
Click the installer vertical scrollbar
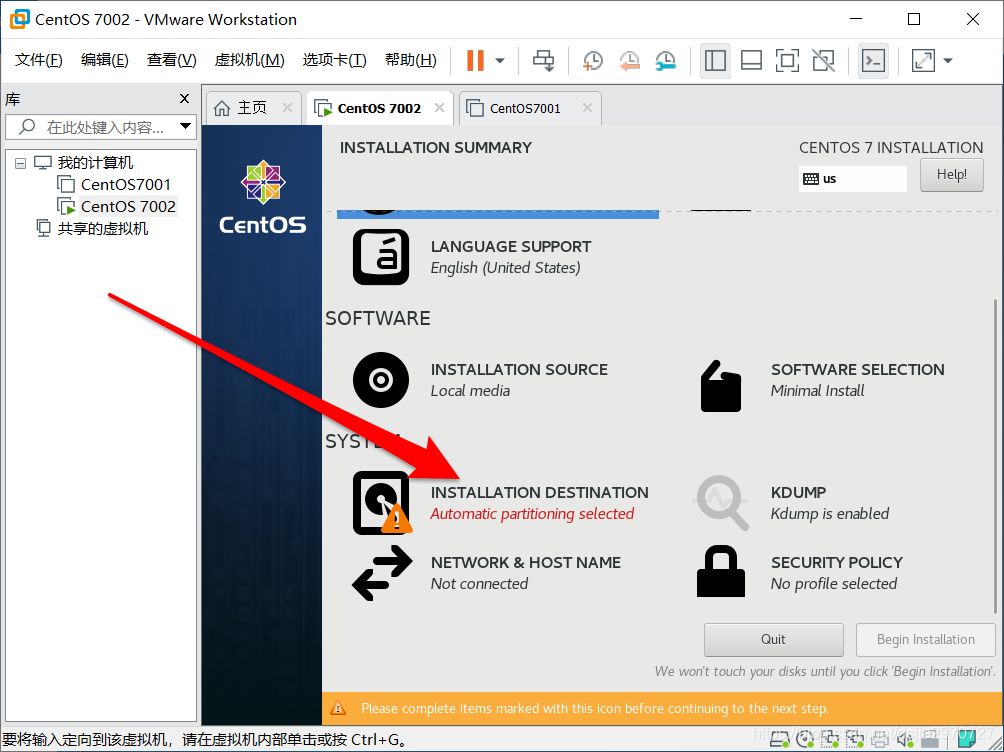pos(994,455)
